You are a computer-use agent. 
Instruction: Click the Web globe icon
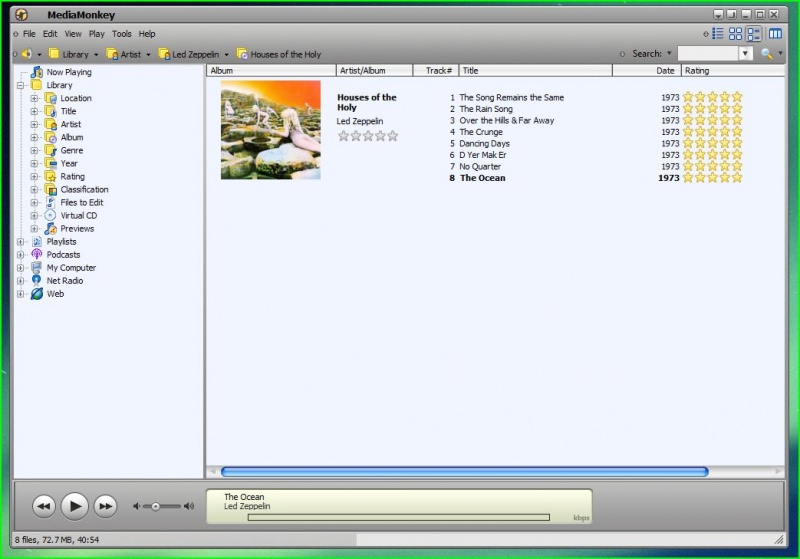pyautogui.click(x=37, y=294)
